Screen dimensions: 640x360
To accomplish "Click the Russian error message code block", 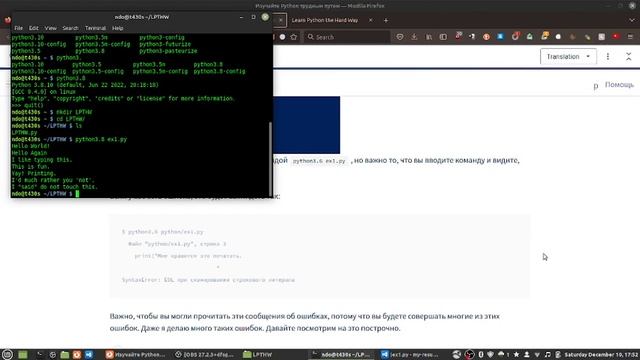I will point(320,256).
